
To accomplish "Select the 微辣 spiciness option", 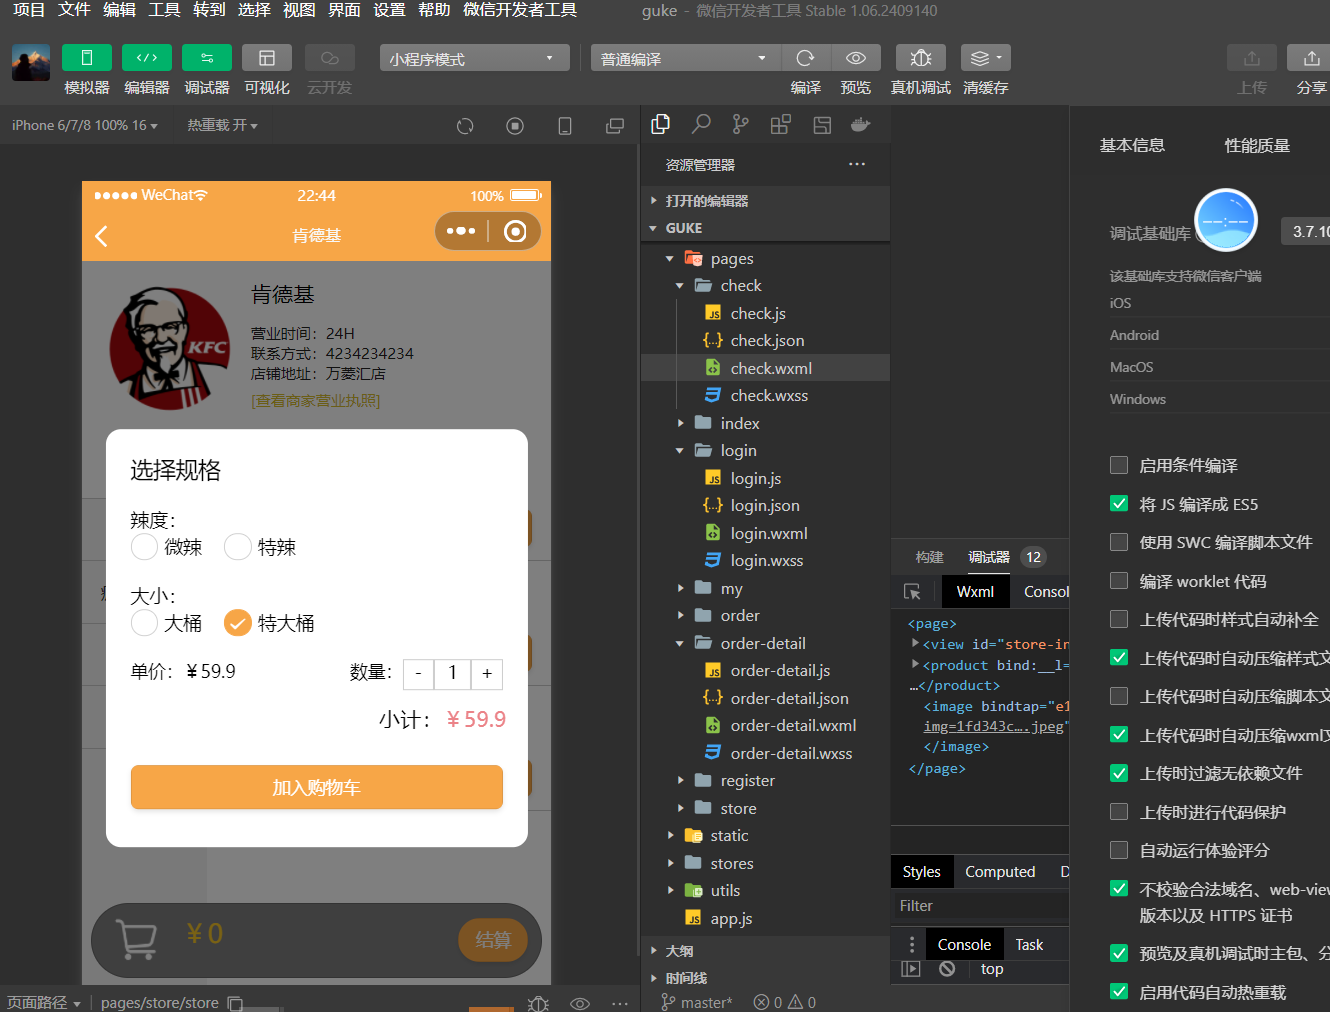I will click(144, 547).
